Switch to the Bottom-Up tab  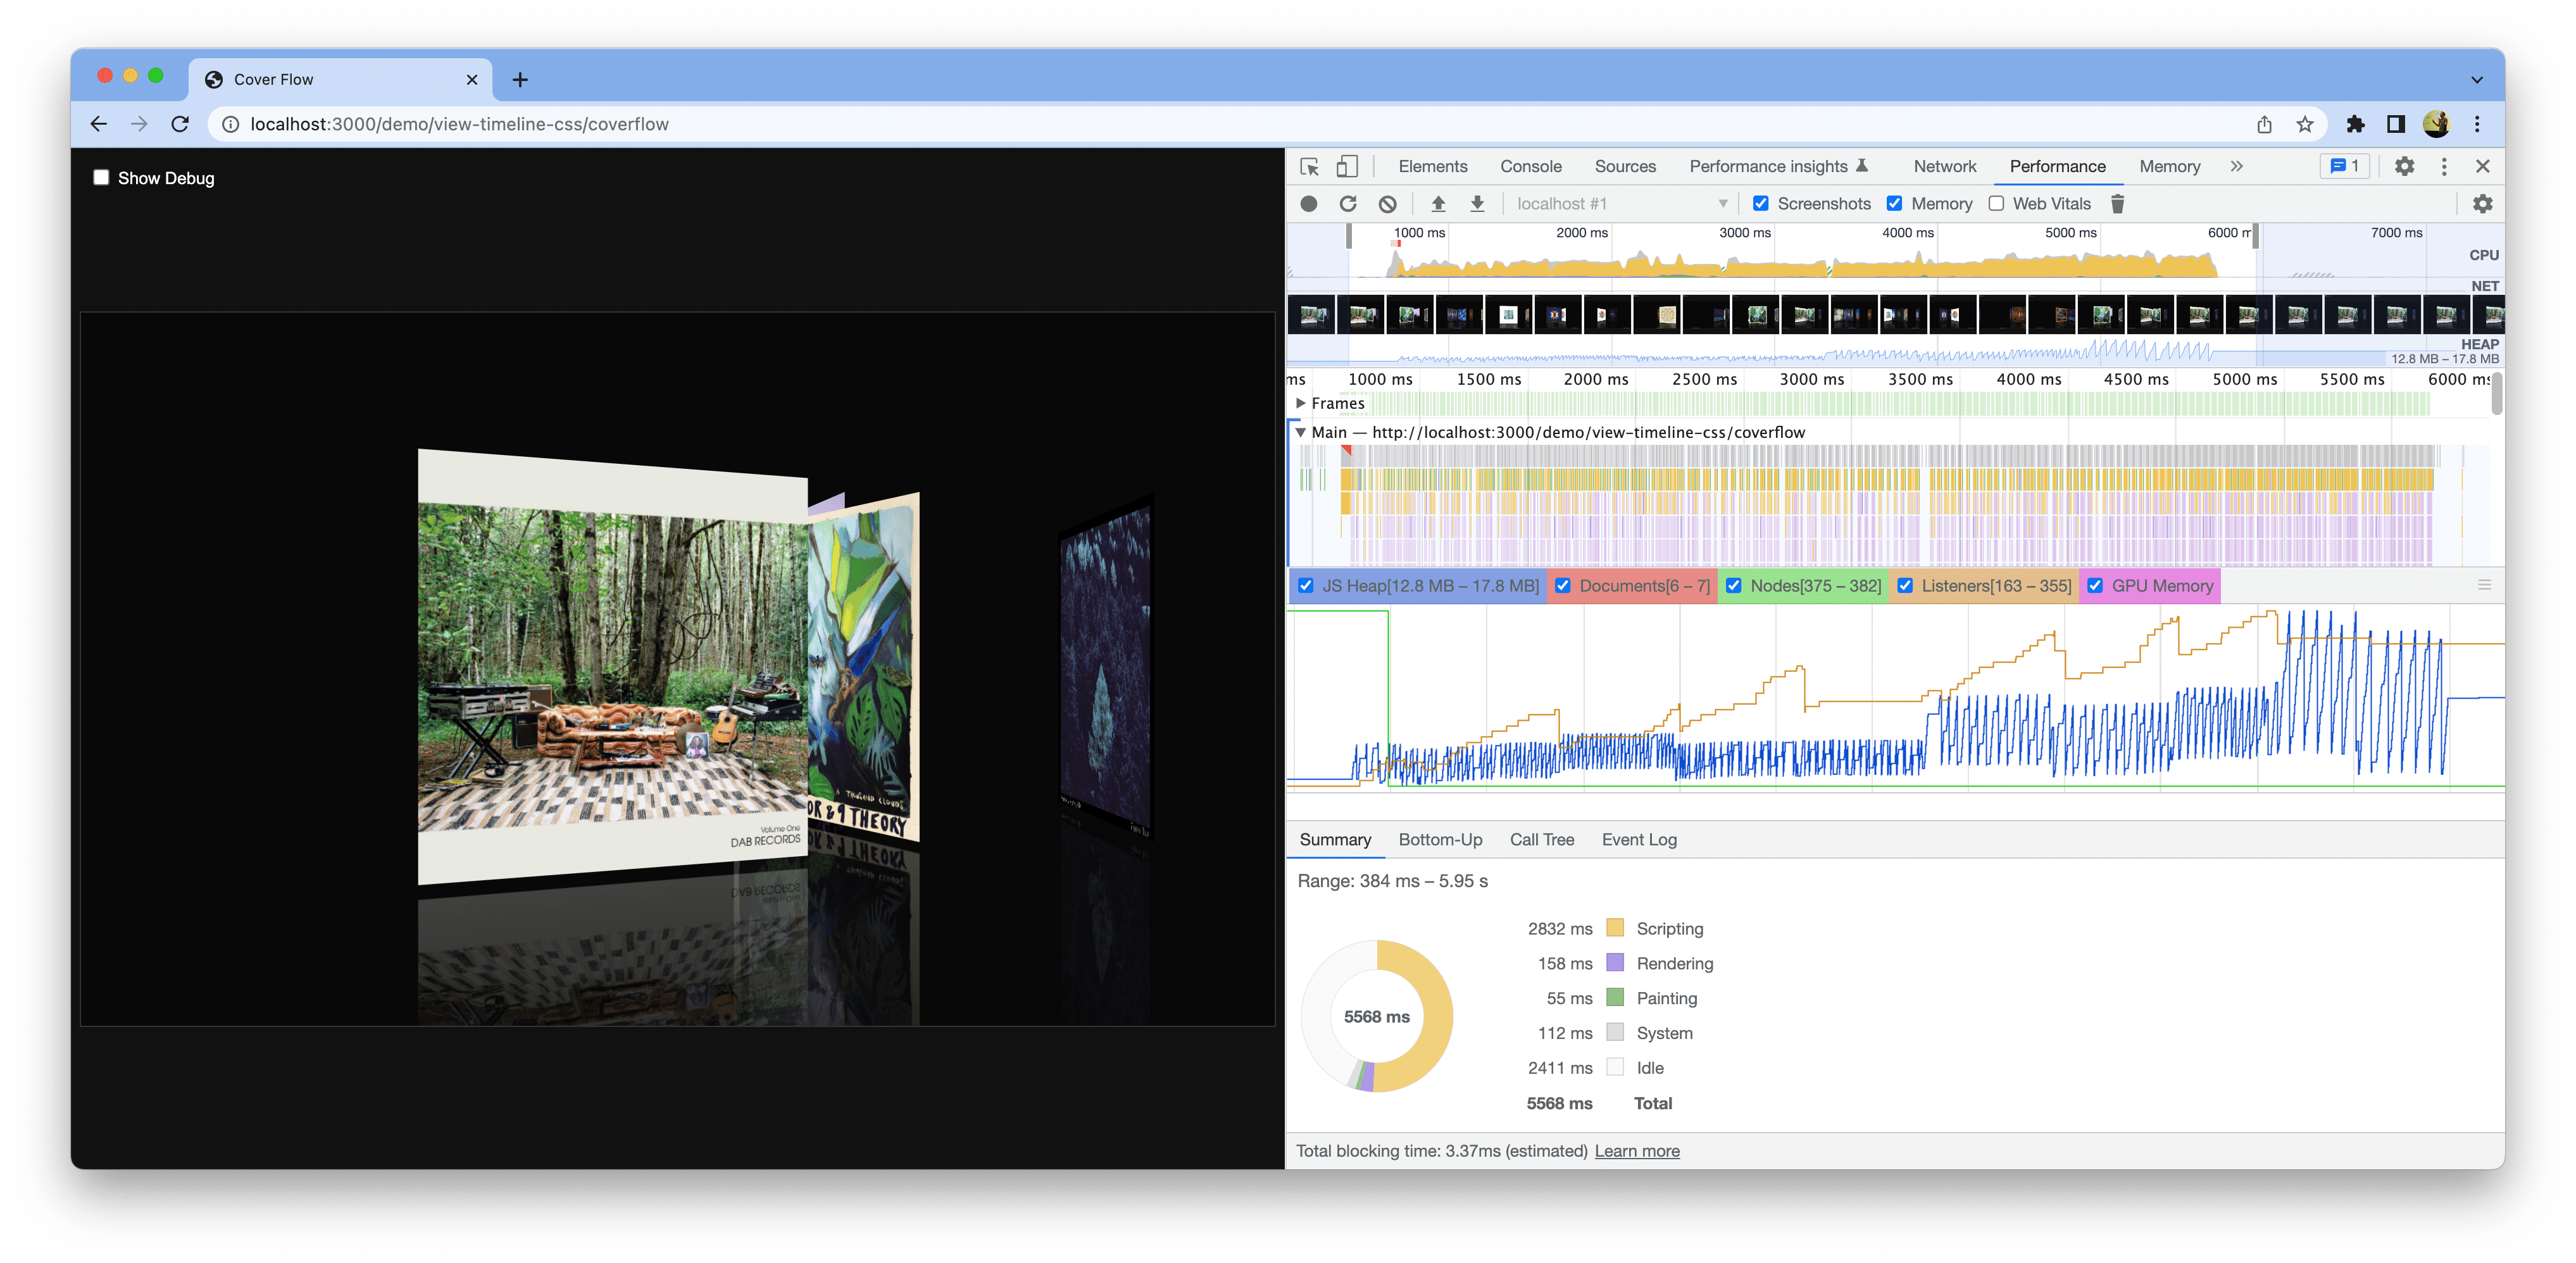click(1439, 838)
